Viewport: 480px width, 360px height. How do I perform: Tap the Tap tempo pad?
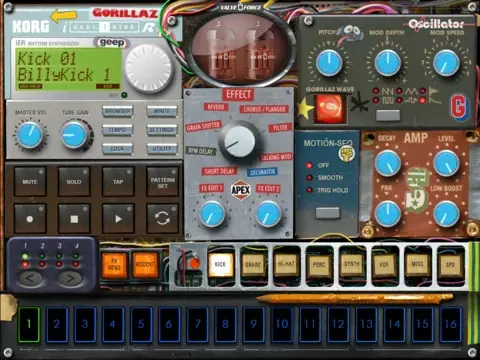[118, 181]
